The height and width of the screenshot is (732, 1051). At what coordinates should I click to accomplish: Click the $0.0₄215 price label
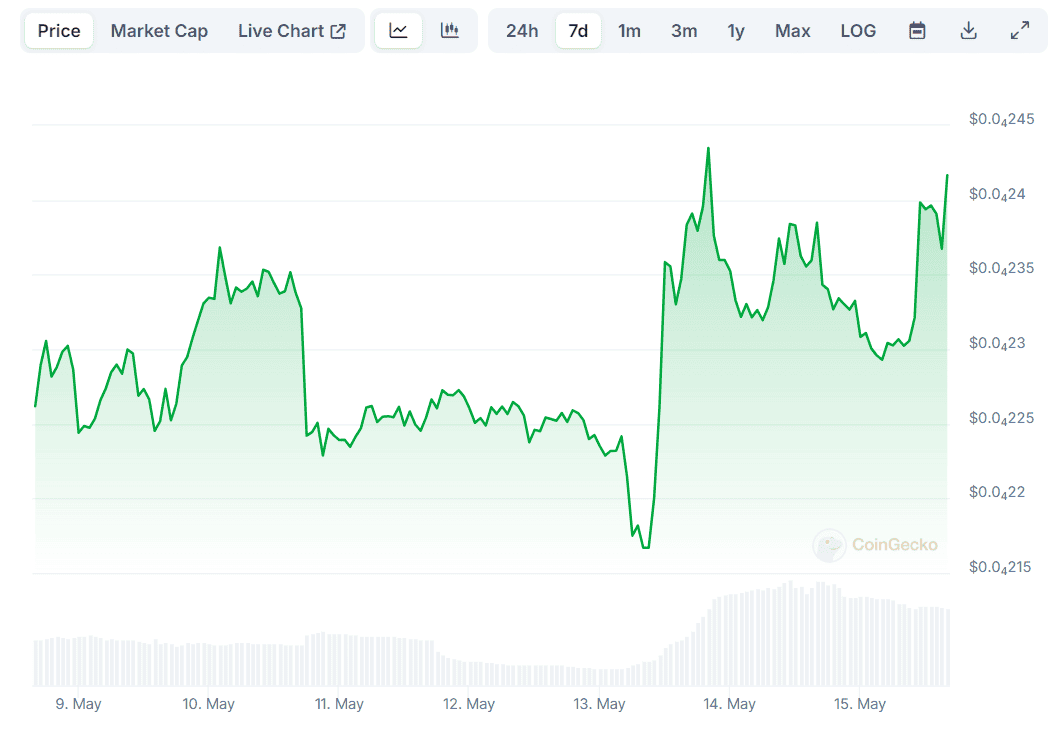tap(1000, 567)
